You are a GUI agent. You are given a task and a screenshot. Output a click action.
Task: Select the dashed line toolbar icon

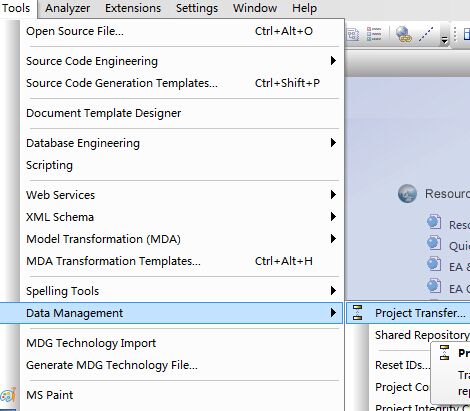pyautogui.click(x=426, y=34)
